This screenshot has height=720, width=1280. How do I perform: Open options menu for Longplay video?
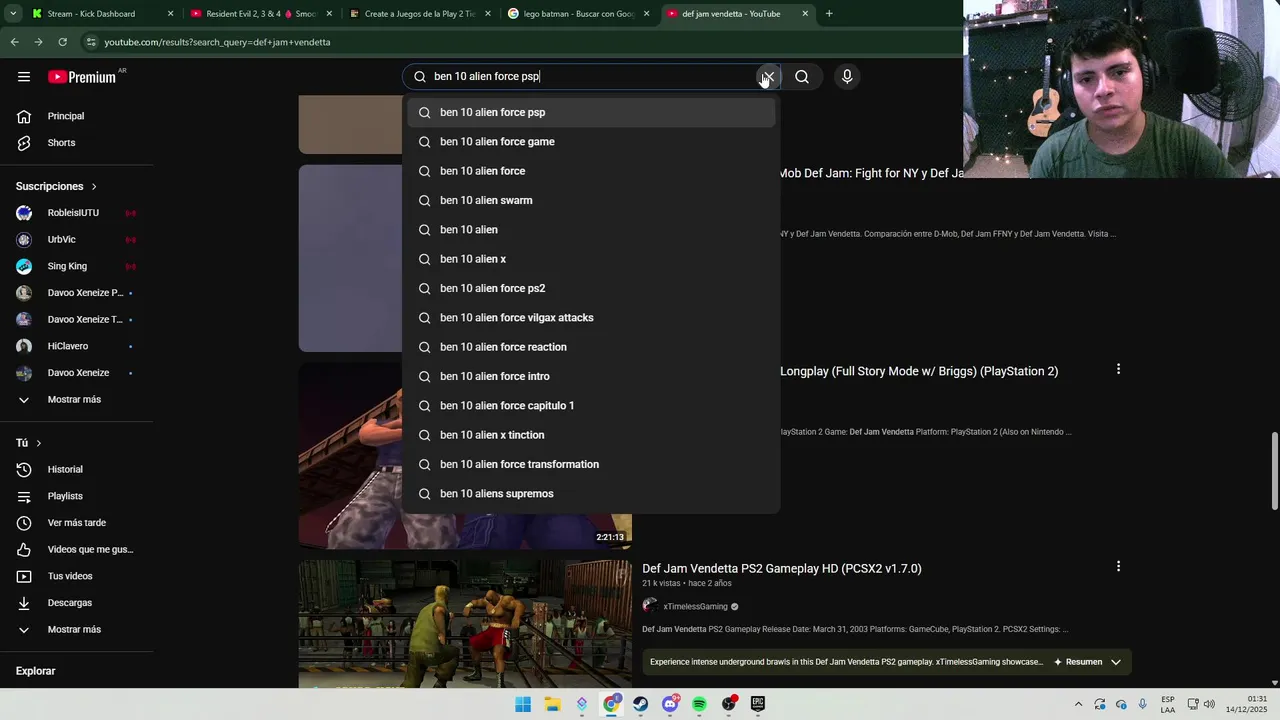coord(1118,369)
